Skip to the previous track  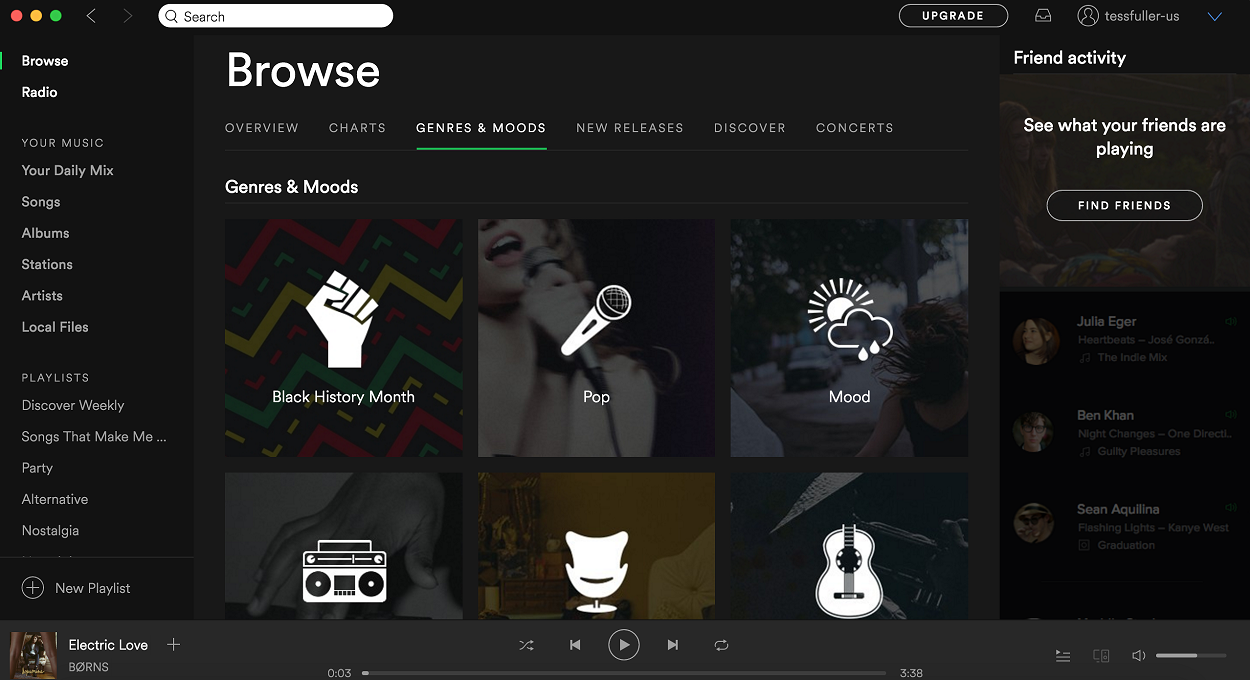pos(575,645)
